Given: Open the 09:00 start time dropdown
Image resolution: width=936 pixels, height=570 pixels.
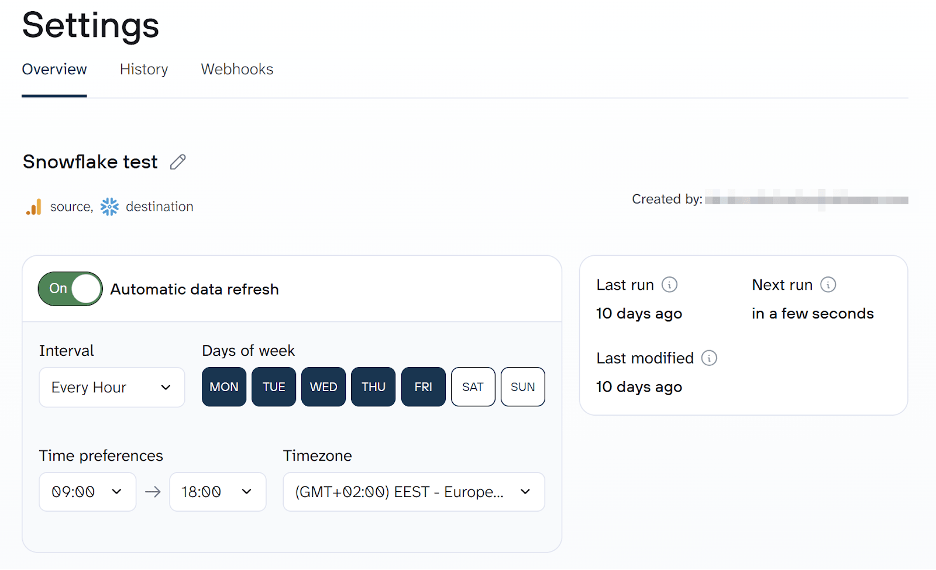Looking at the screenshot, I should pos(87,492).
